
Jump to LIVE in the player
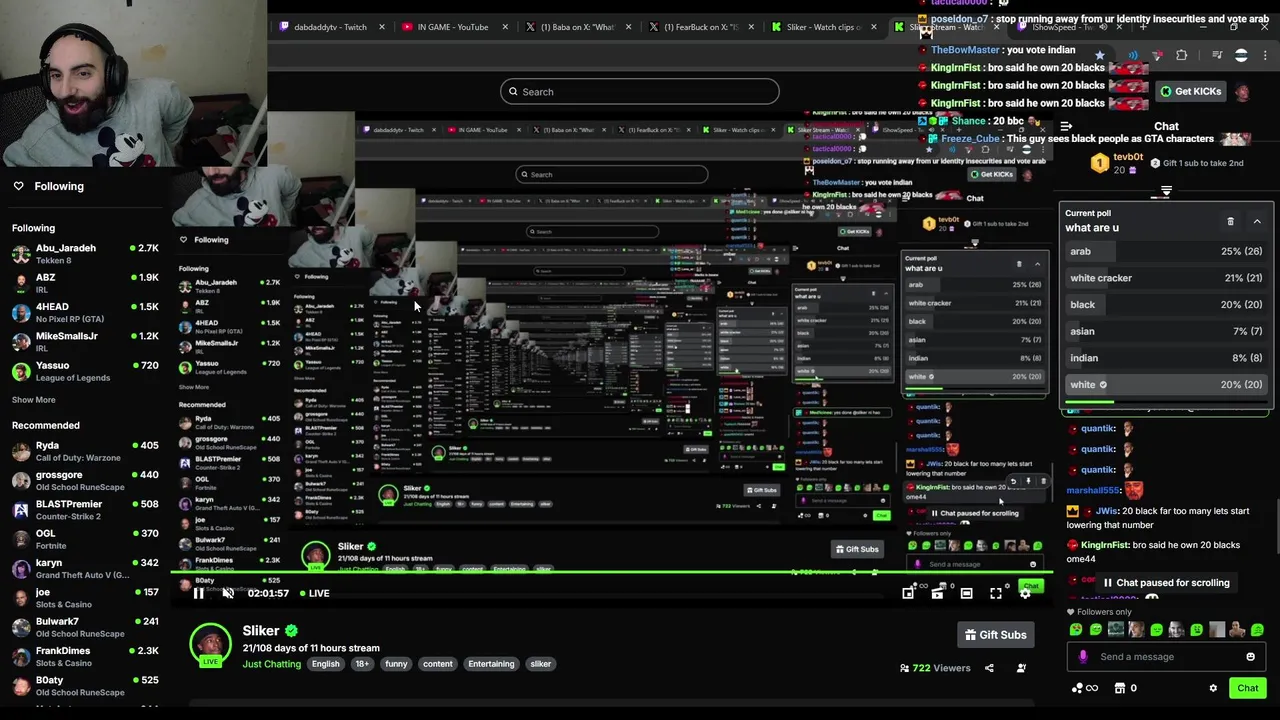point(314,593)
